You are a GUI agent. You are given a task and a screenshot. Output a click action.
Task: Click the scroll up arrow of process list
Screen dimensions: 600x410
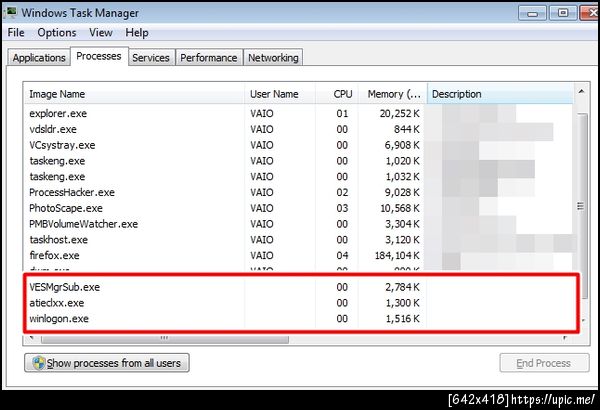pyautogui.click(x=581, y=91)
